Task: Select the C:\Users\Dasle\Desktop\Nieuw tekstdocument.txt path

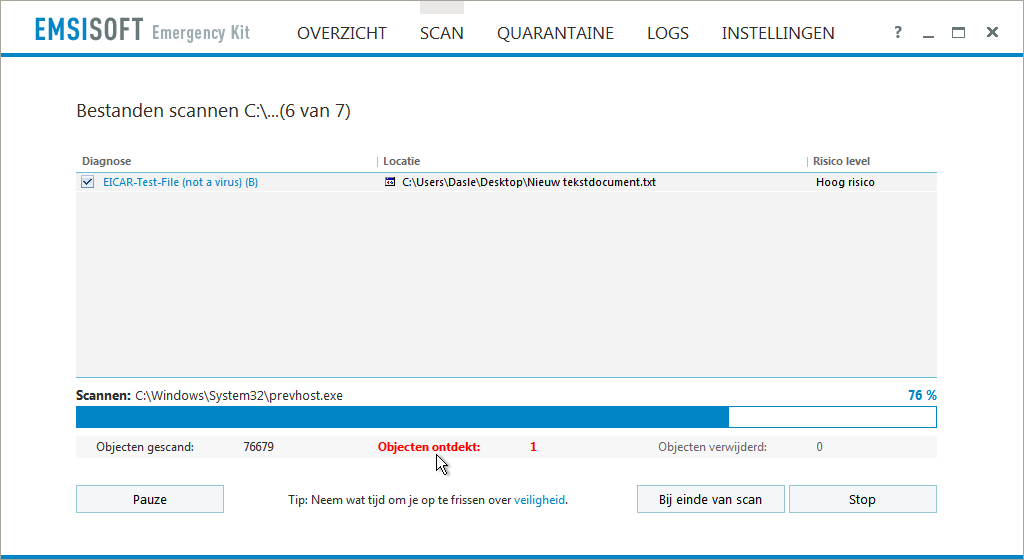Action: click(529, 182)
